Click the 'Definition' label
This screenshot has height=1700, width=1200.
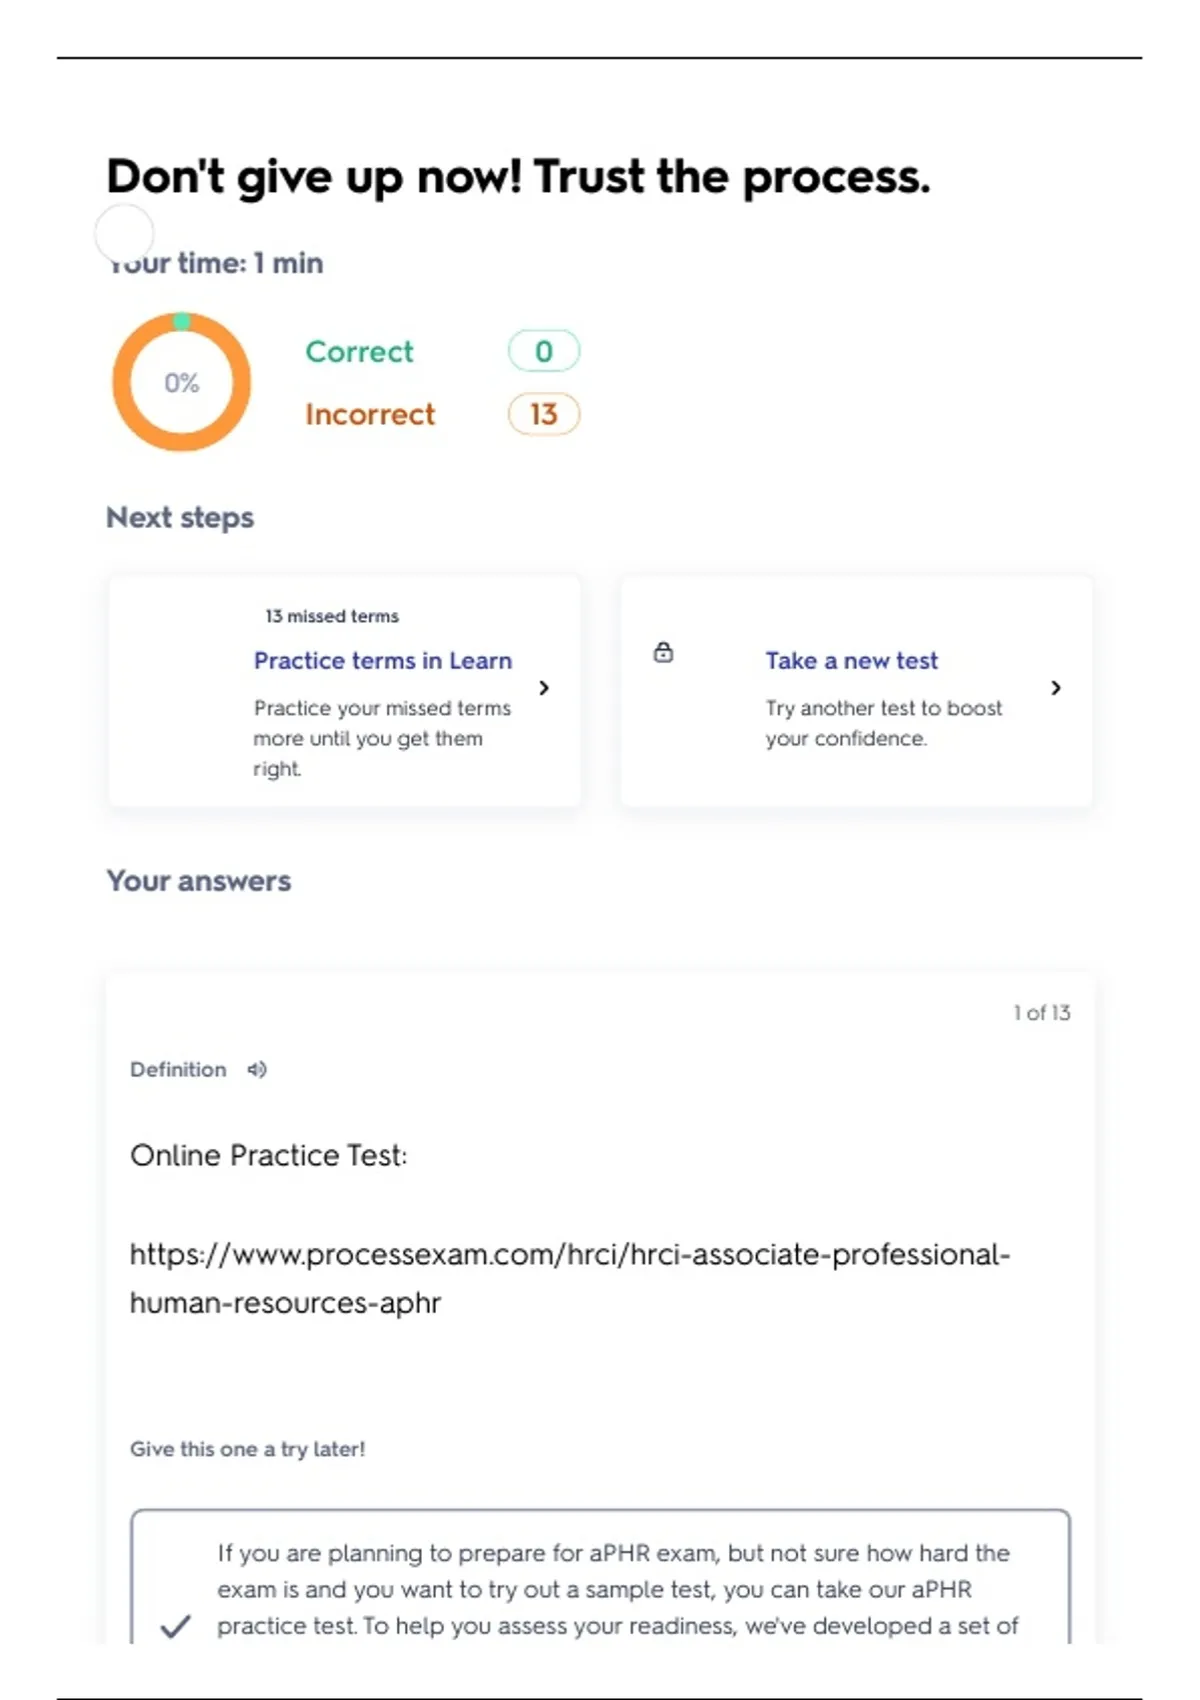coord(178,1070)
